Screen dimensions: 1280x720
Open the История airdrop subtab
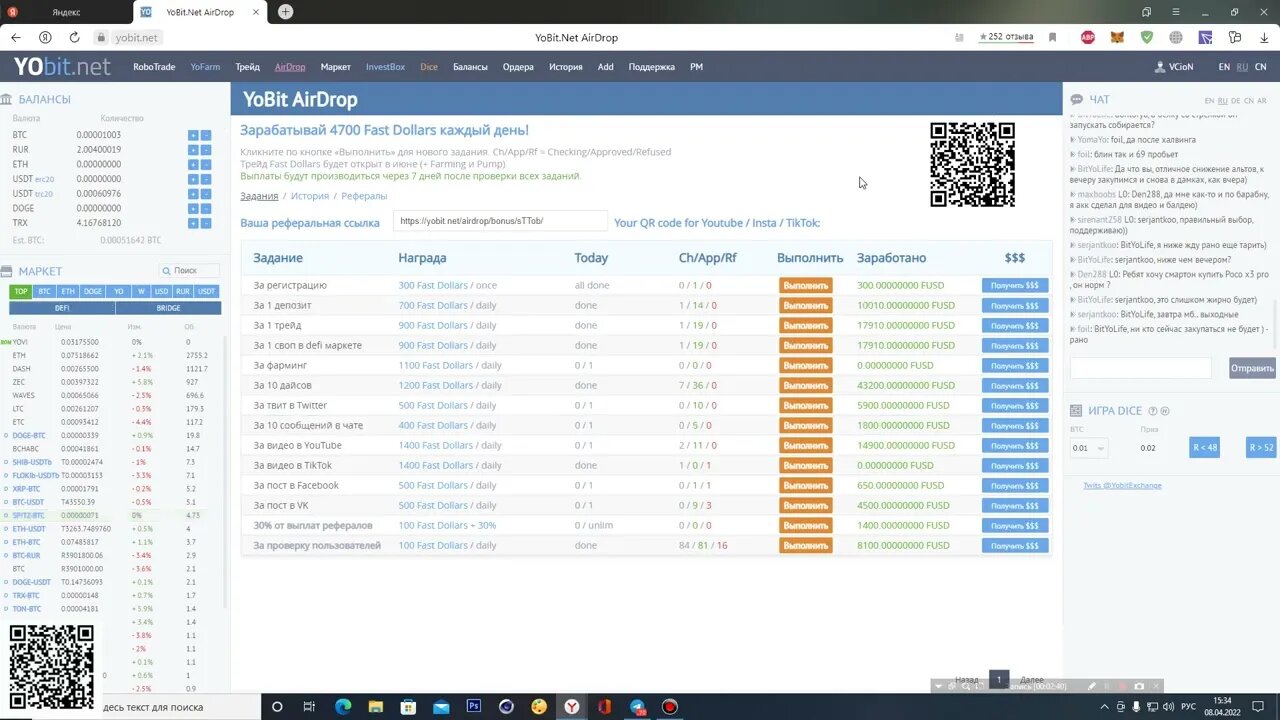click(310, 196)
